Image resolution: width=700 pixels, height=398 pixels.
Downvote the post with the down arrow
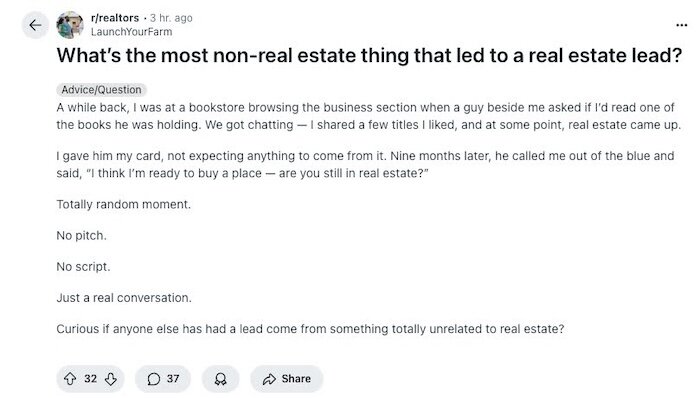(111, 379)
